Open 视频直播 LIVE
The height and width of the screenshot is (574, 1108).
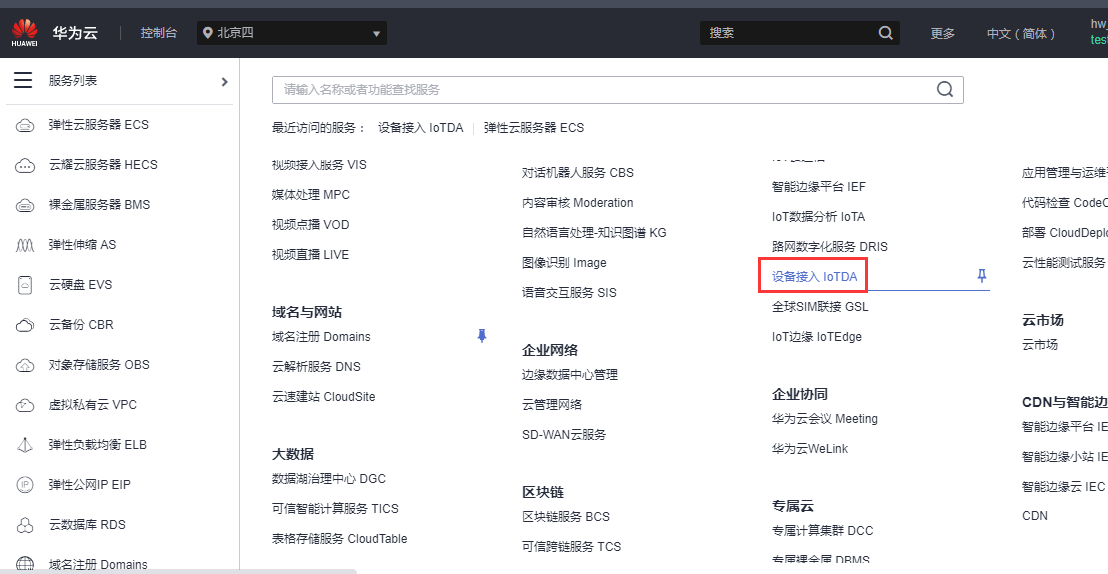[310, 254]
